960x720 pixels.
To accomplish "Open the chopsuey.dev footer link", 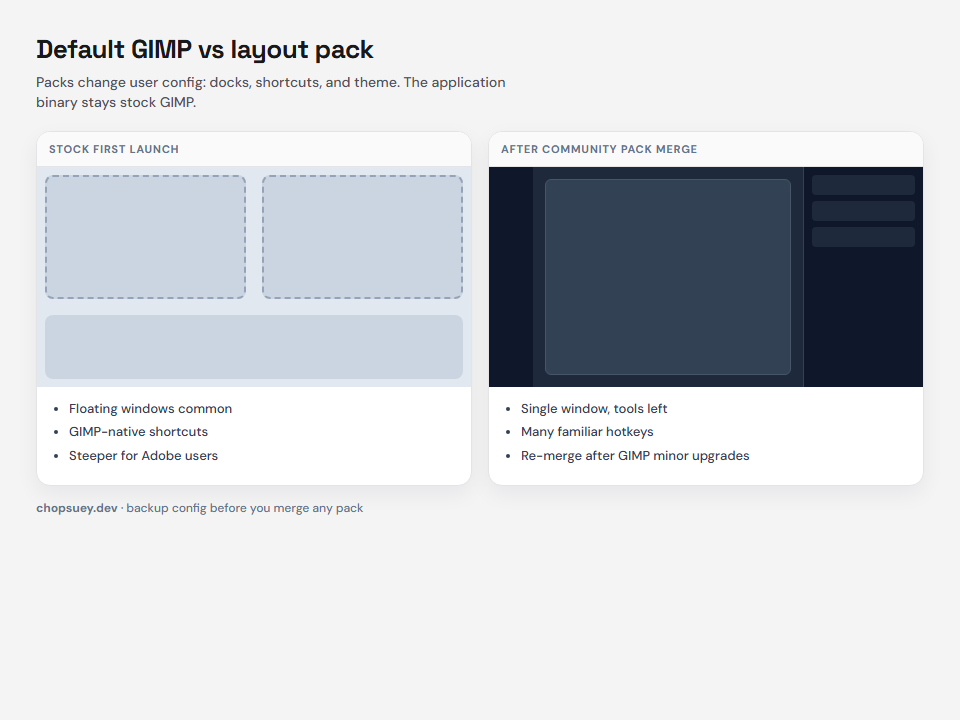I will [x=77, y=508].
